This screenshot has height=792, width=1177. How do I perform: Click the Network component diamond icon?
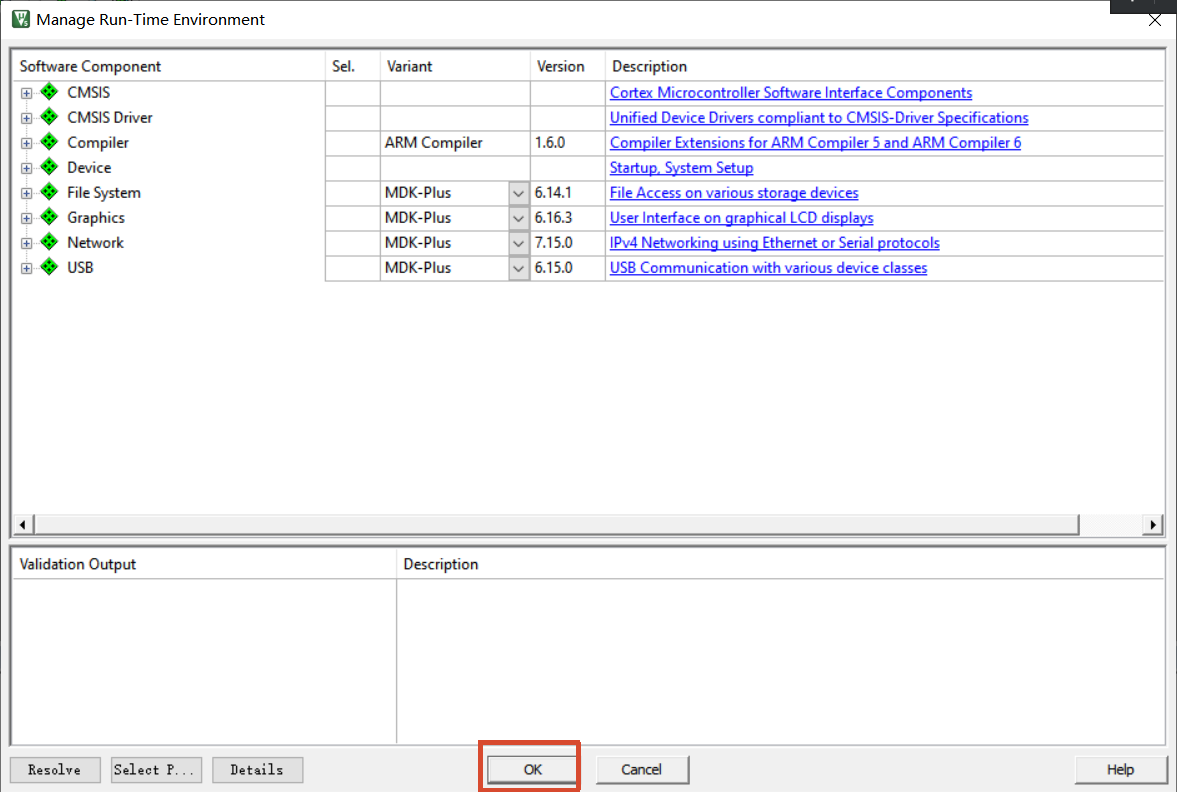point(50,242)
